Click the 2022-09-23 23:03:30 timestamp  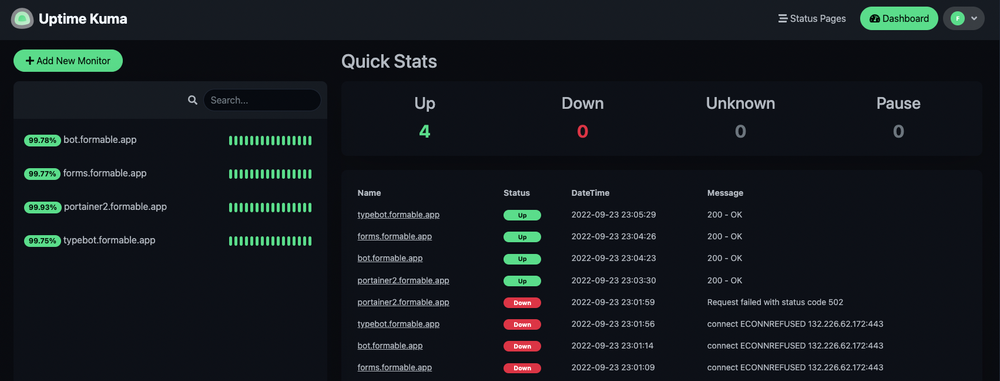coord(614,280)
